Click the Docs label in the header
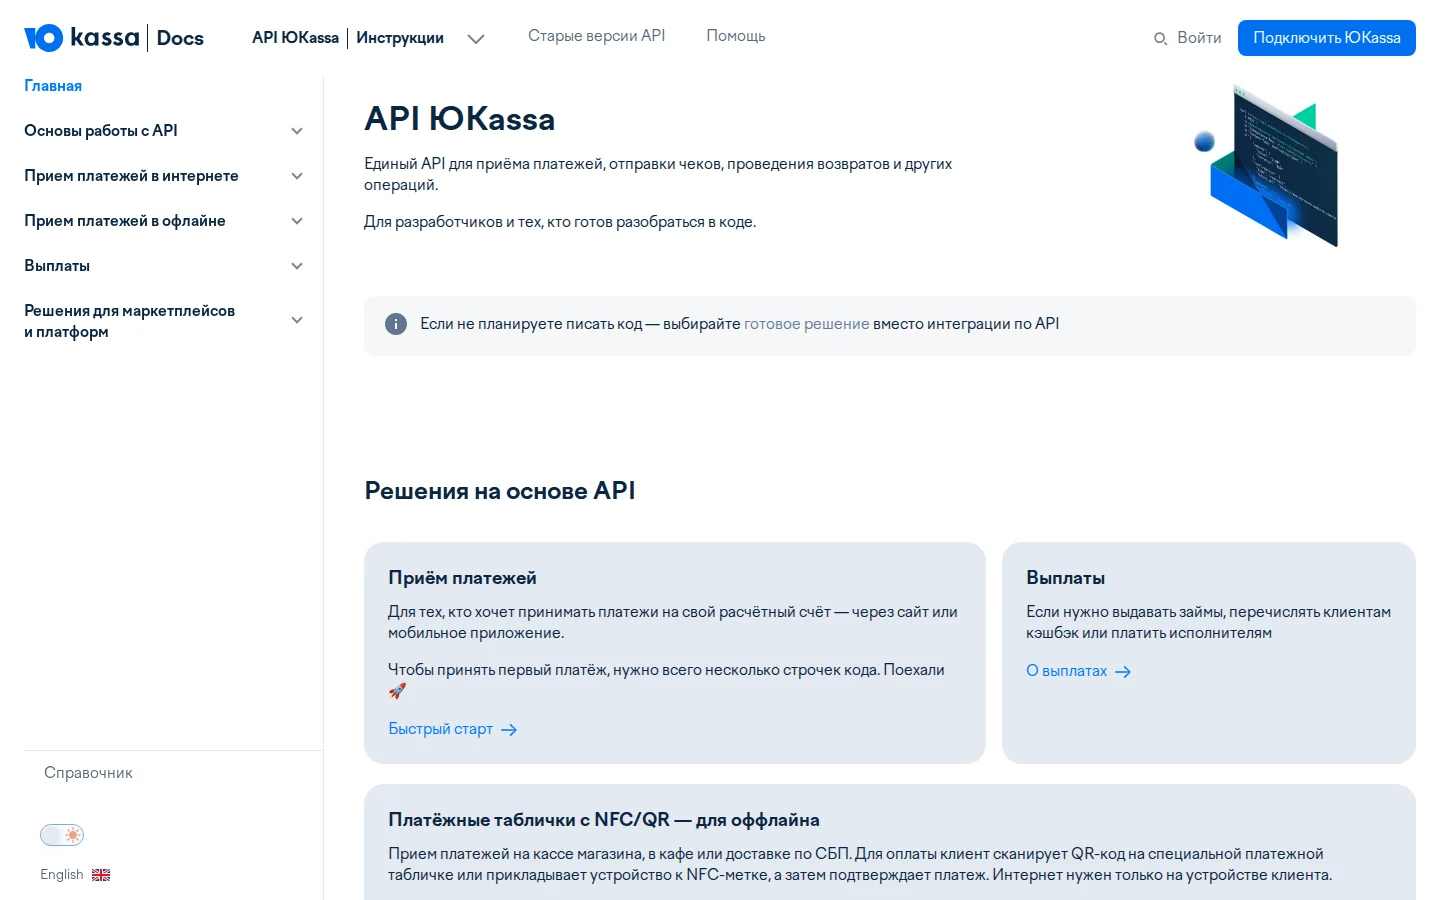The width and height of the screenshot is (1440, 900). tap(180, 38)
